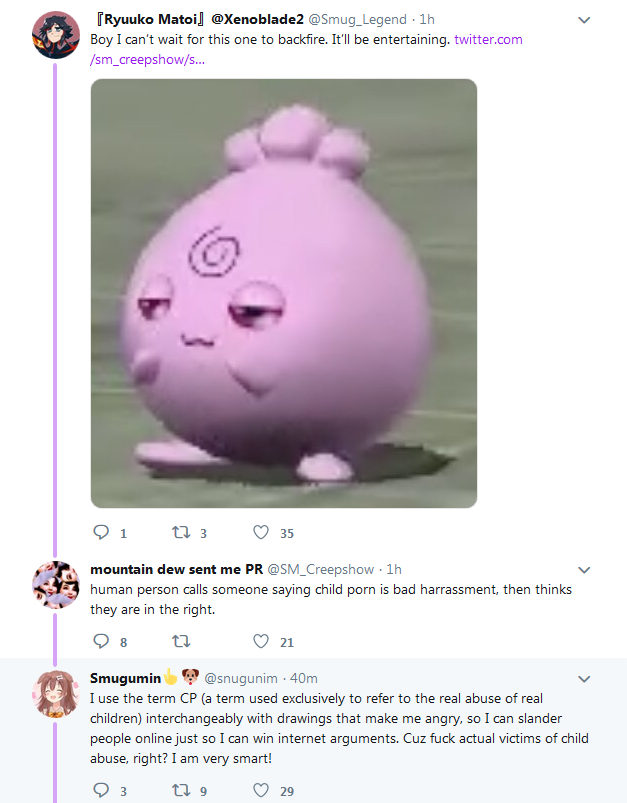Reply to SM_Creepshow's tweet
Image resolution: width=627 pixels, height=803 pixels.
pyautogui.click(x=101, y=641)
